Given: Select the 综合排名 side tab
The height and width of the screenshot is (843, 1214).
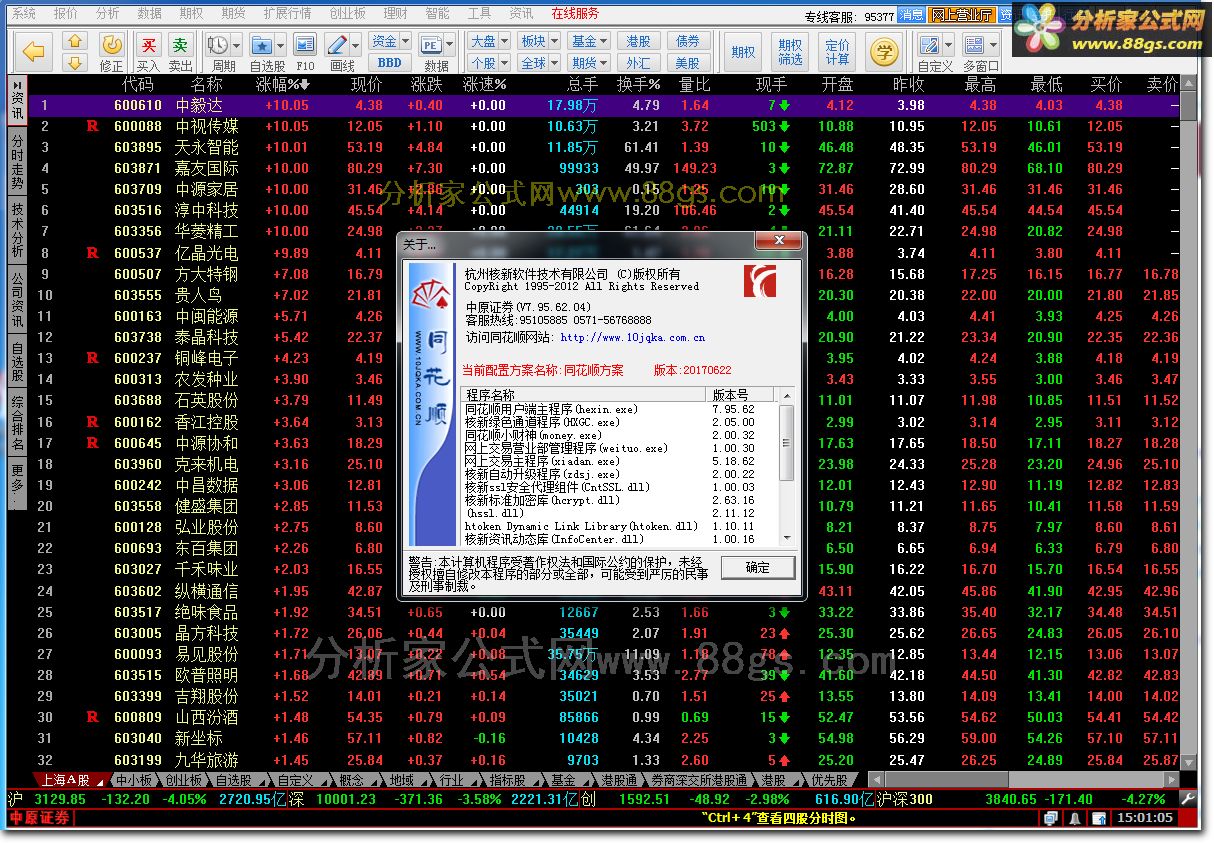Looking at the screenshot, I should click(x=17, y=424).
